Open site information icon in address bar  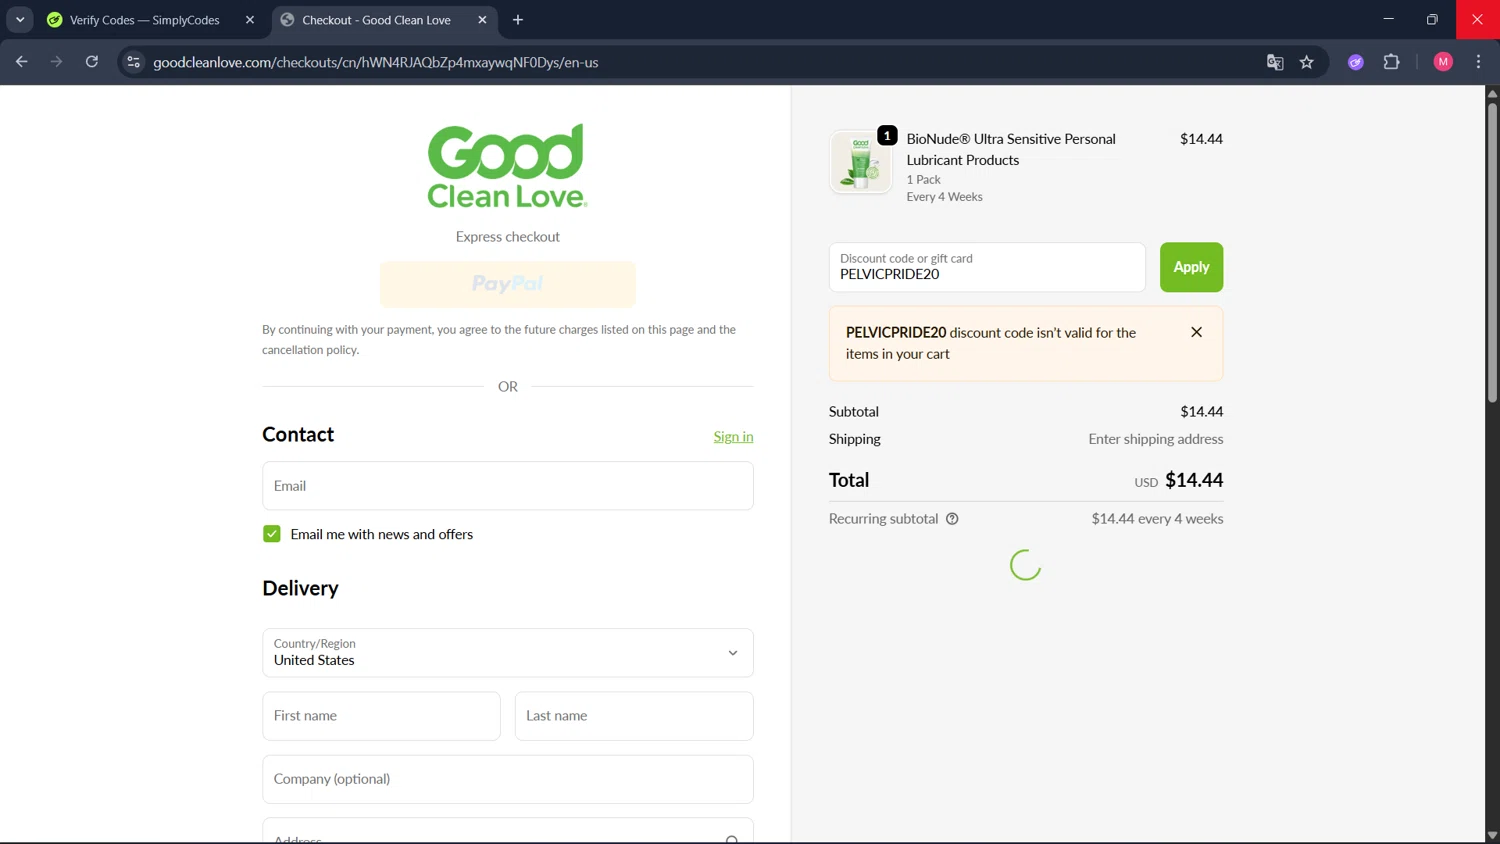point(133,62)
